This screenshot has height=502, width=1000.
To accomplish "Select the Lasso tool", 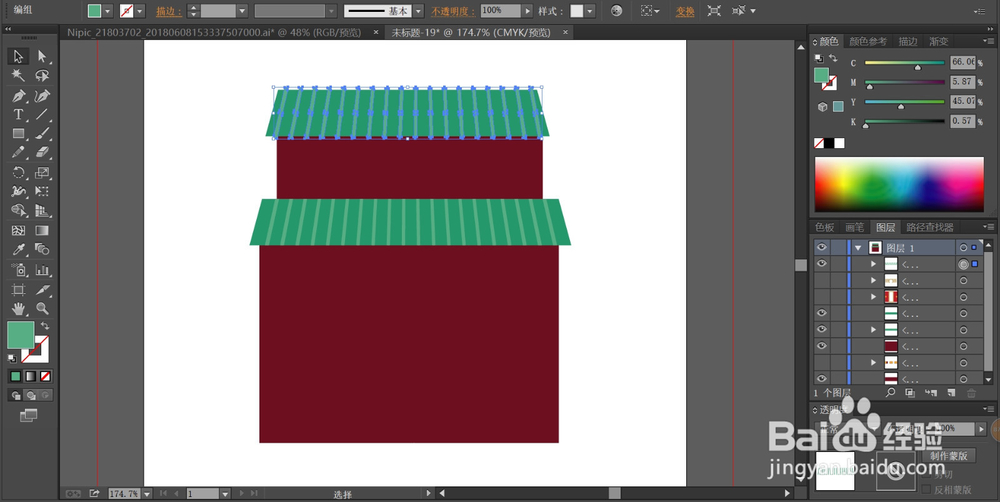I will (x=42, y=76).
